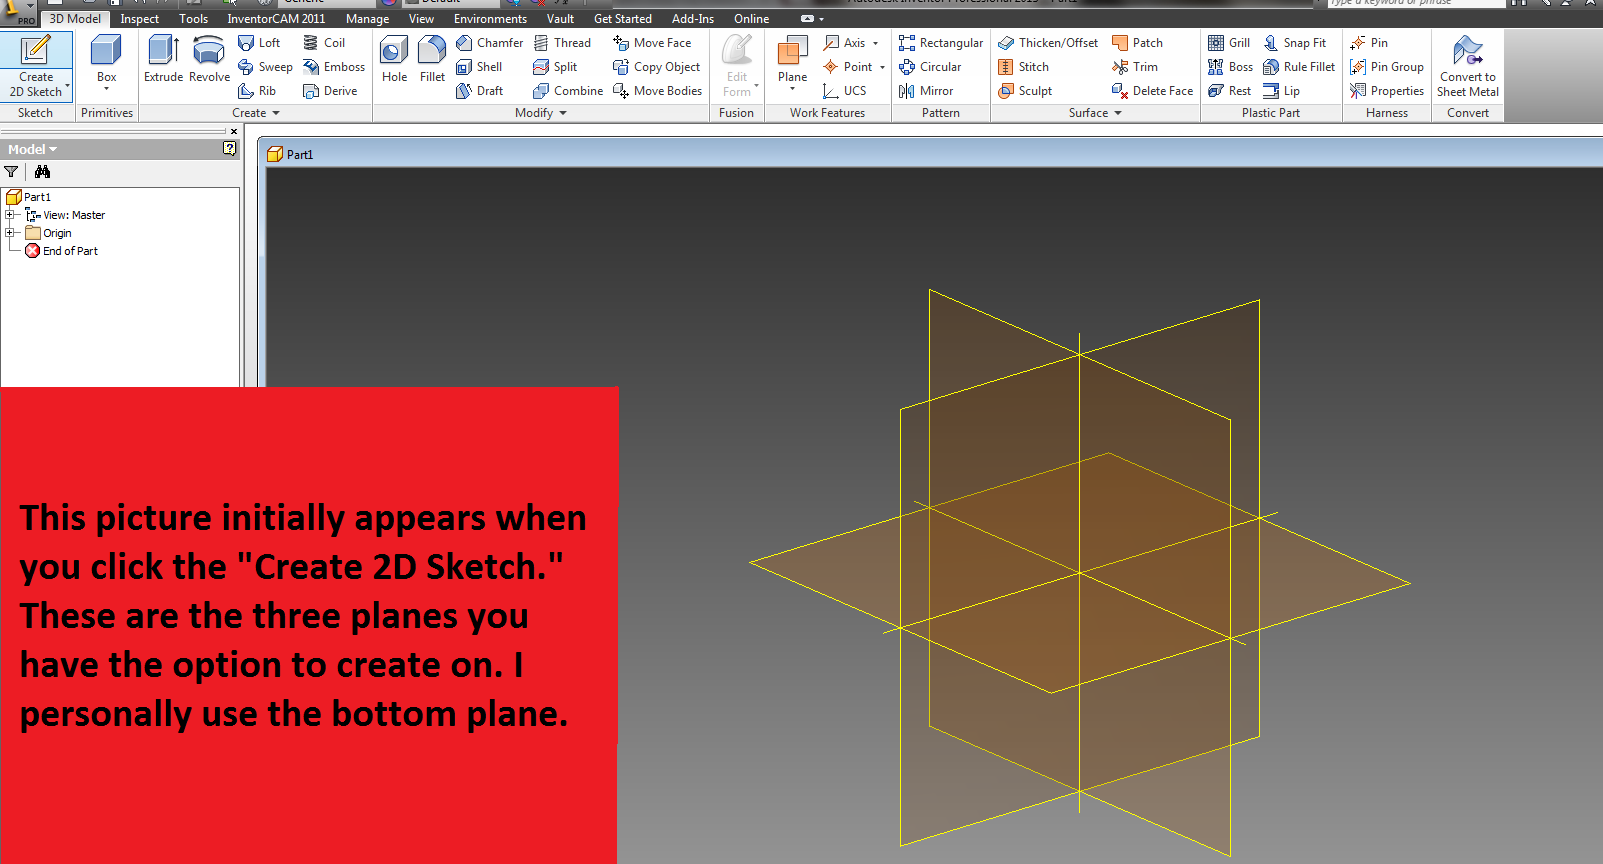Expand the View: Master node
Viewport: 1603px width, 864px height.
10,215
